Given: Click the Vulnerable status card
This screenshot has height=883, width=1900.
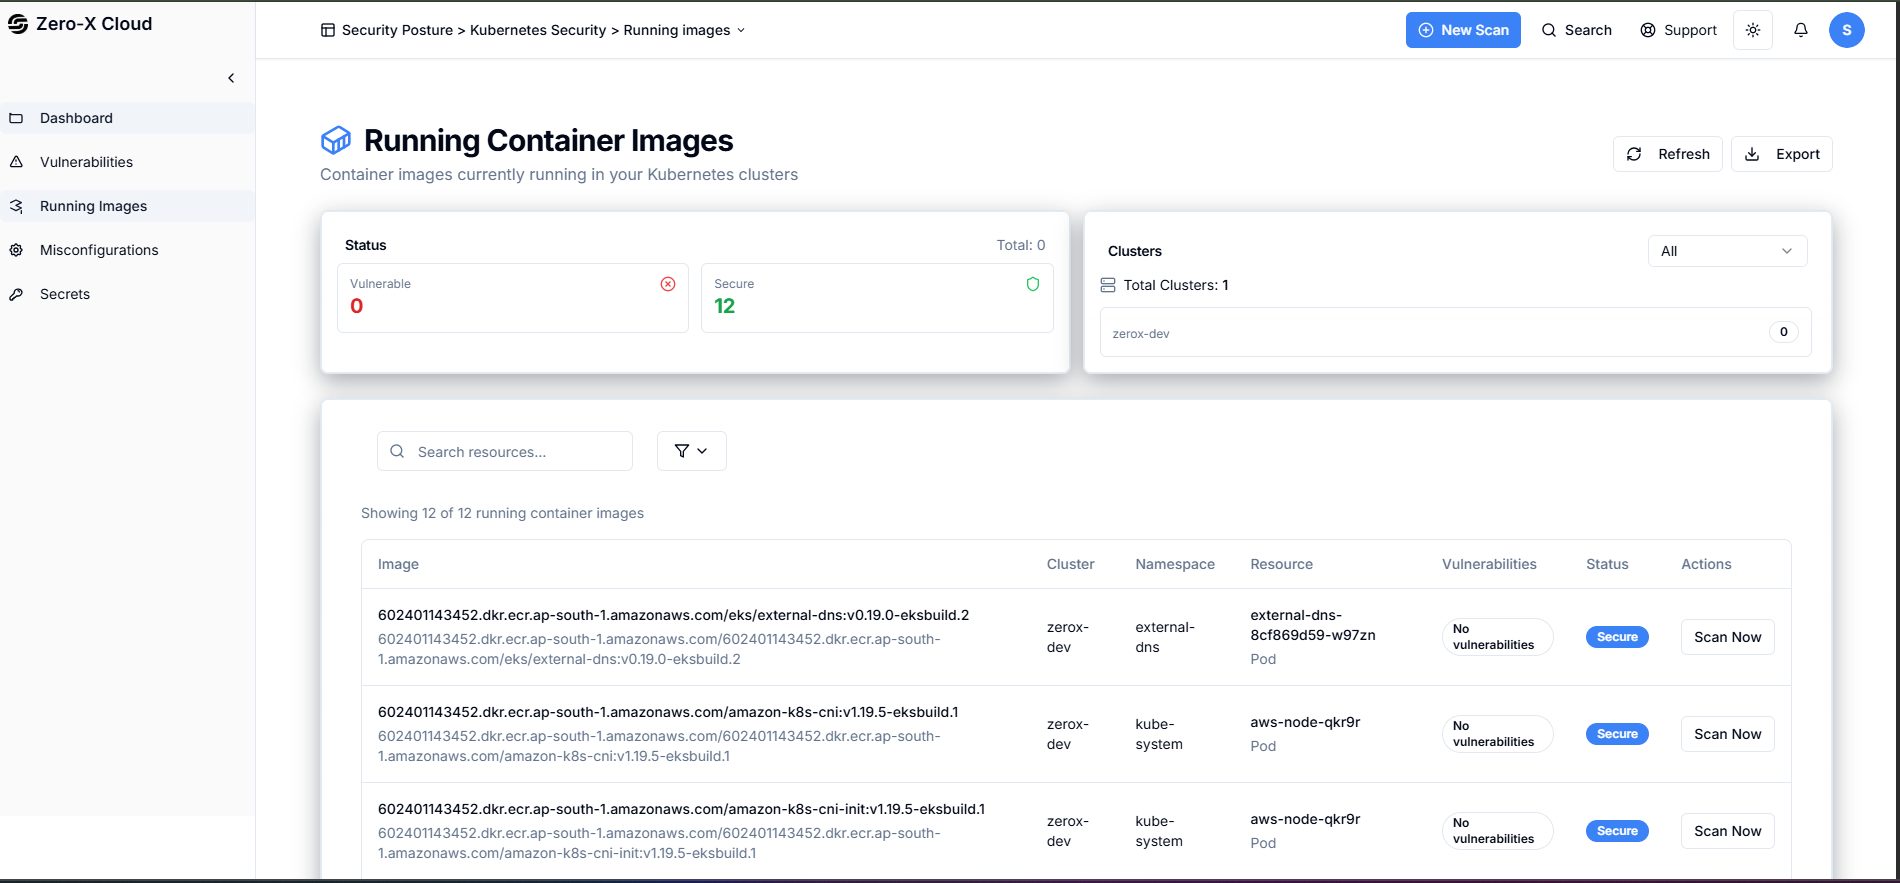Looking at the screenshot, I should [x=513, y=298].
